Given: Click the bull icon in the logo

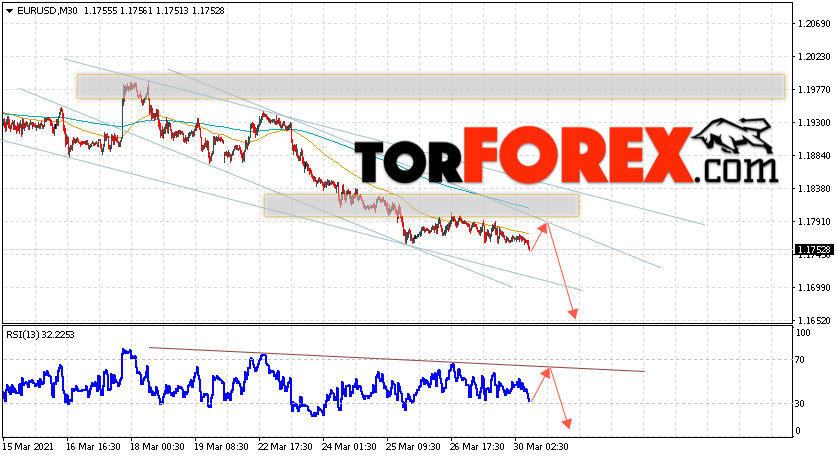Looking at the screenshot, I should click(x=733, y=137).
